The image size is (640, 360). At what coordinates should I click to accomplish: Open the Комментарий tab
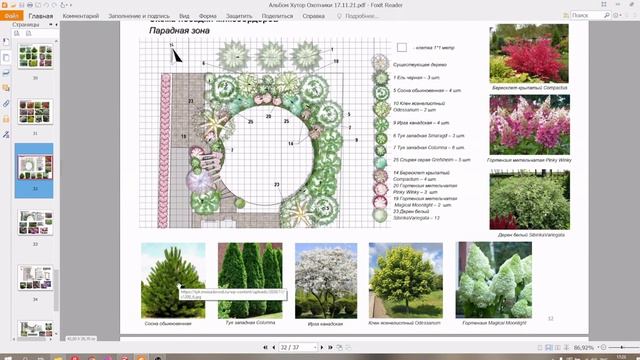click(81, 16)
